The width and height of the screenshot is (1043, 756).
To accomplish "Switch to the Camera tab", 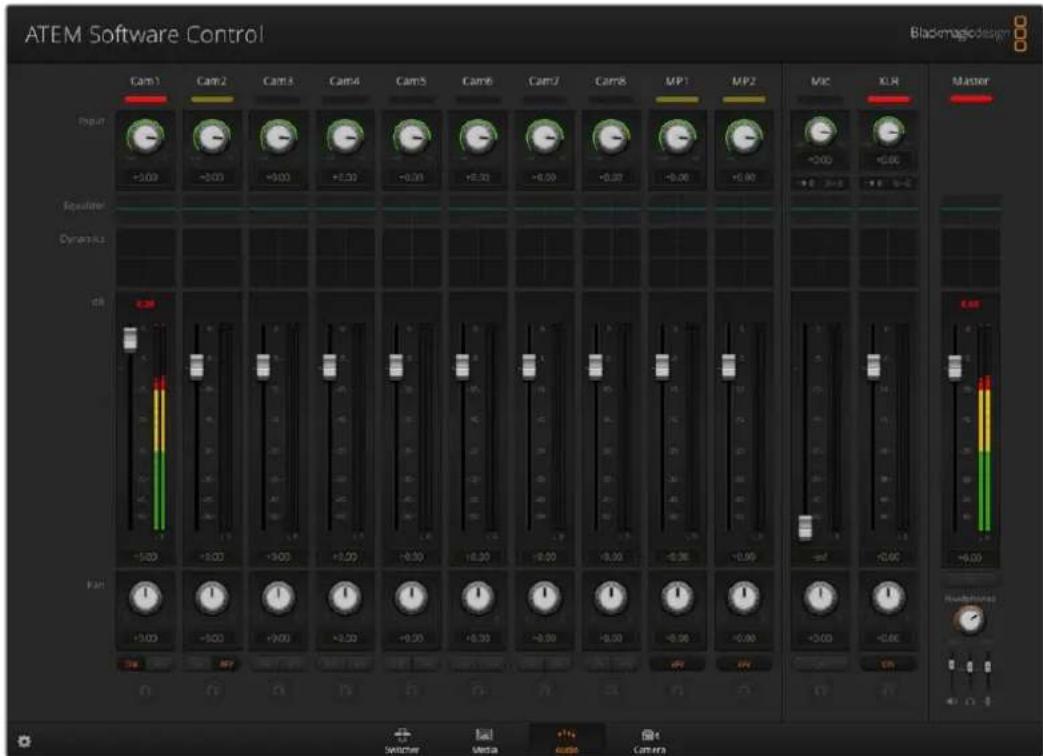I will click(x=649, y=741).
